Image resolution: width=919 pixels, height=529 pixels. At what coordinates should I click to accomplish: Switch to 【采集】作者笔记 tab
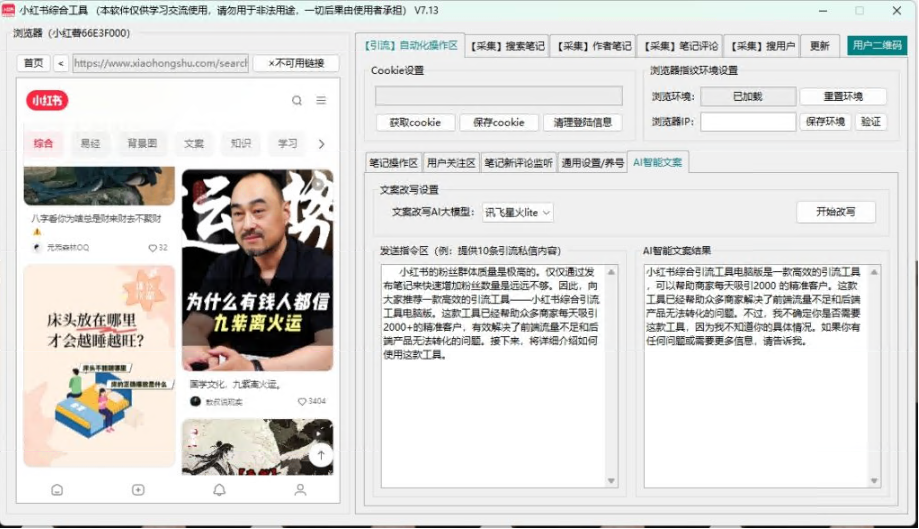click(594, 46)
